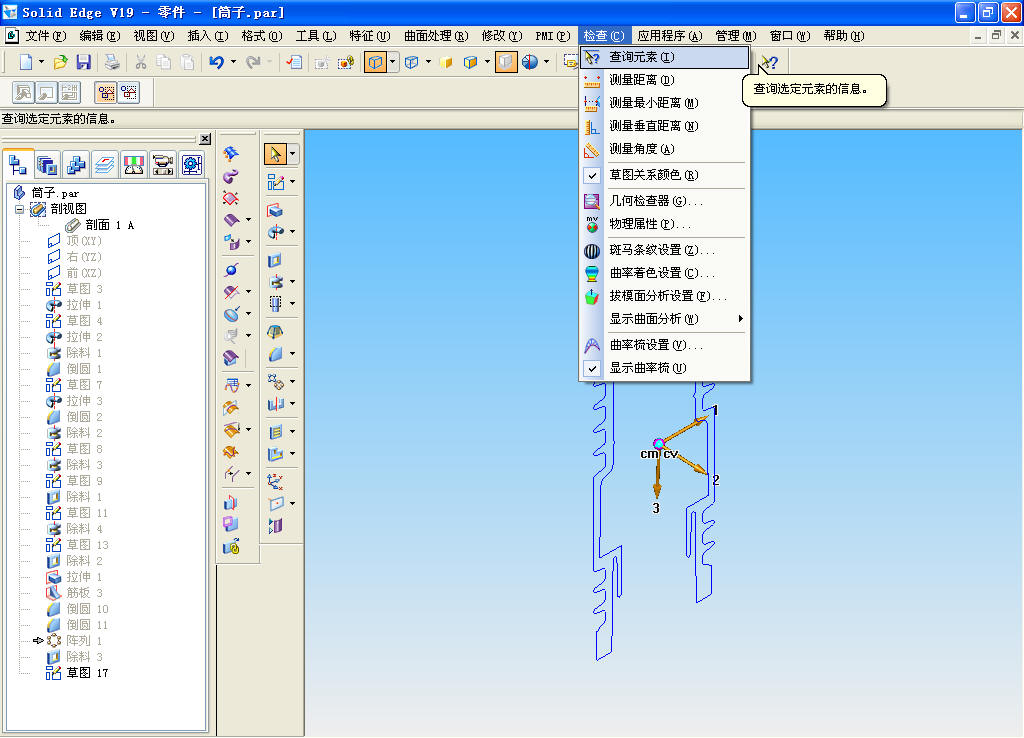Click the Open file icon
The image size is (1024, 738).
(60, 62)
